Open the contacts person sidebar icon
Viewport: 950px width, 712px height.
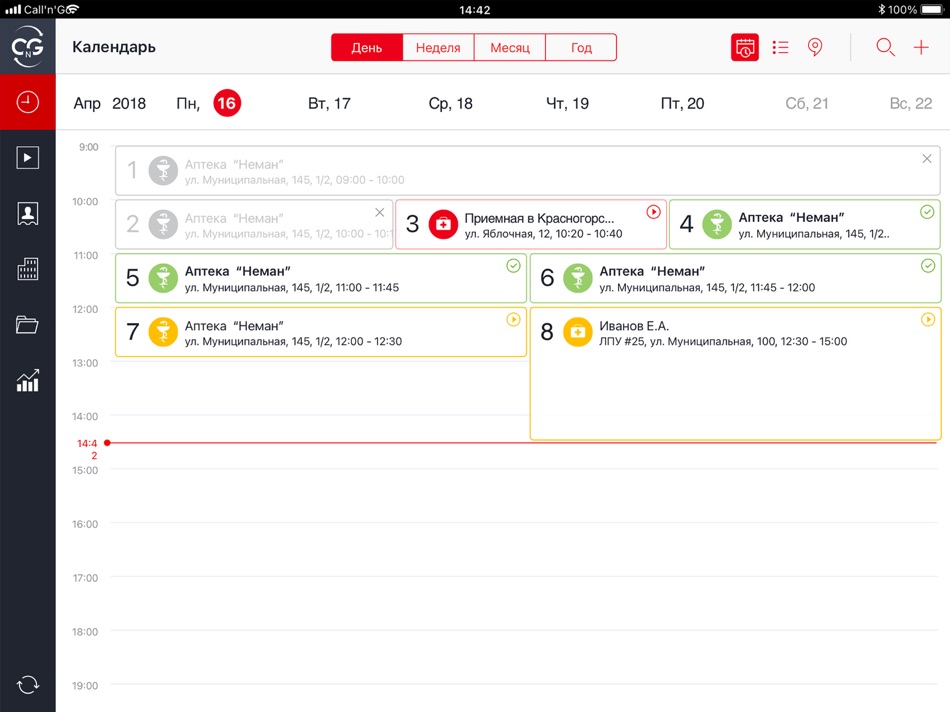point(27,213)
